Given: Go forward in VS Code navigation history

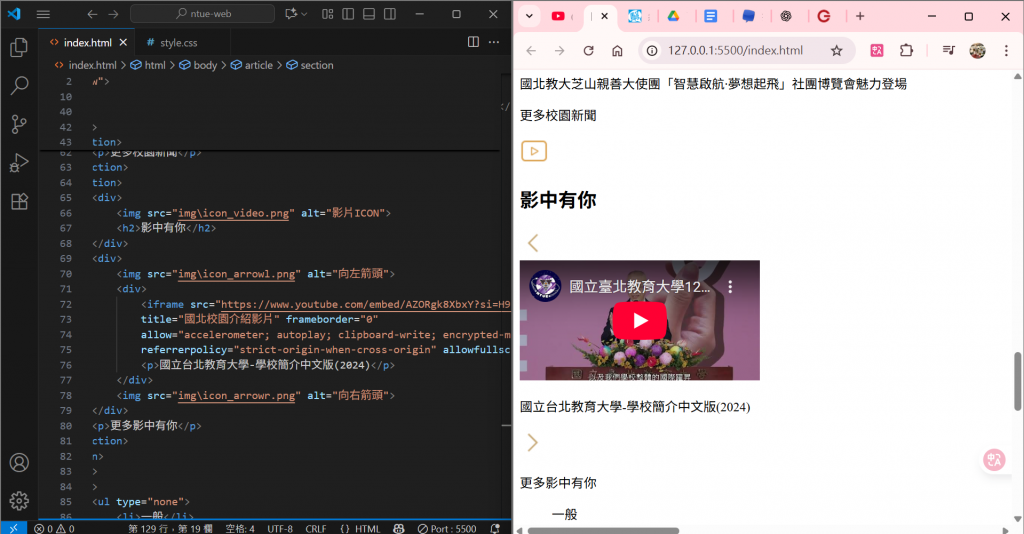Looking at the screenshot, I should (x=113, y=14).
